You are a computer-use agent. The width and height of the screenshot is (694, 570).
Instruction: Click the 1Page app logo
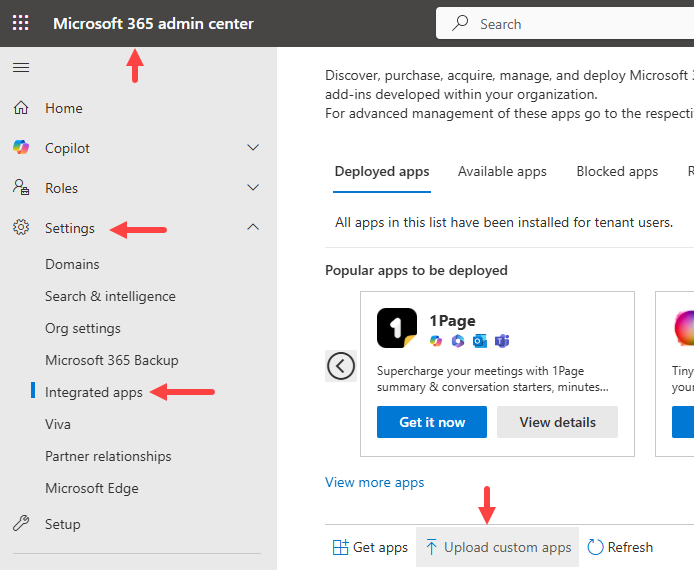397,328
